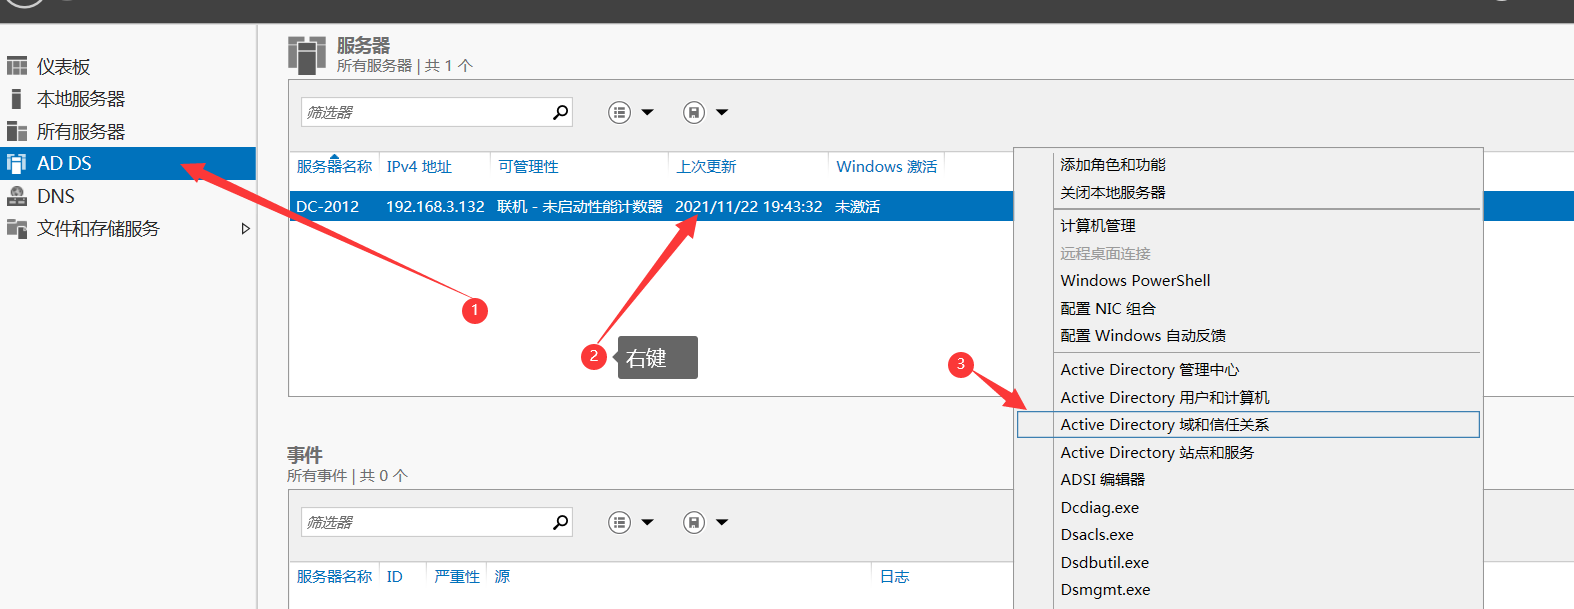1574x609 pixels.
Task: Expand list options dropdown arrow in events panel
Action: (647, 522)
